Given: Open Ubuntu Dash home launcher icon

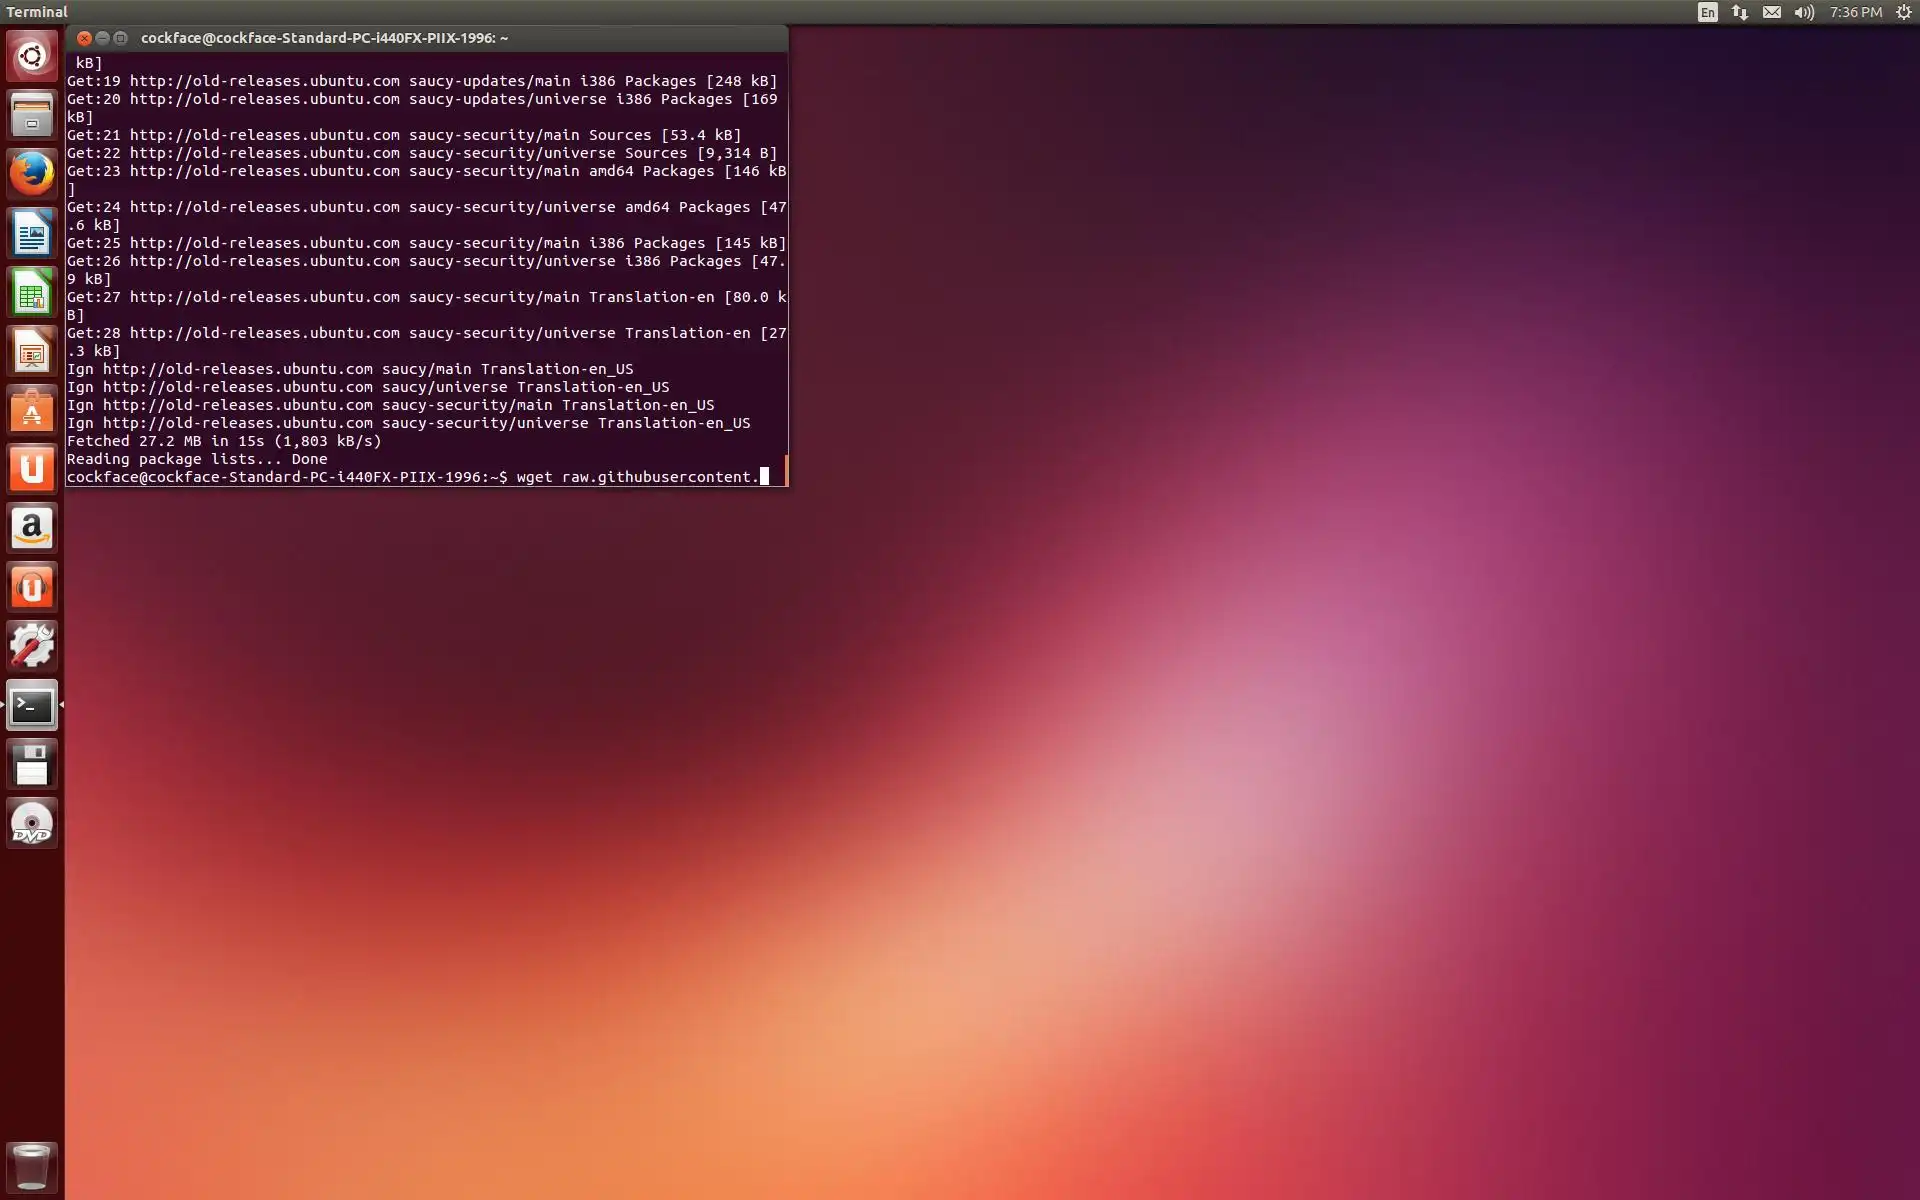Looking at the screenshot, I should point(32,56).
